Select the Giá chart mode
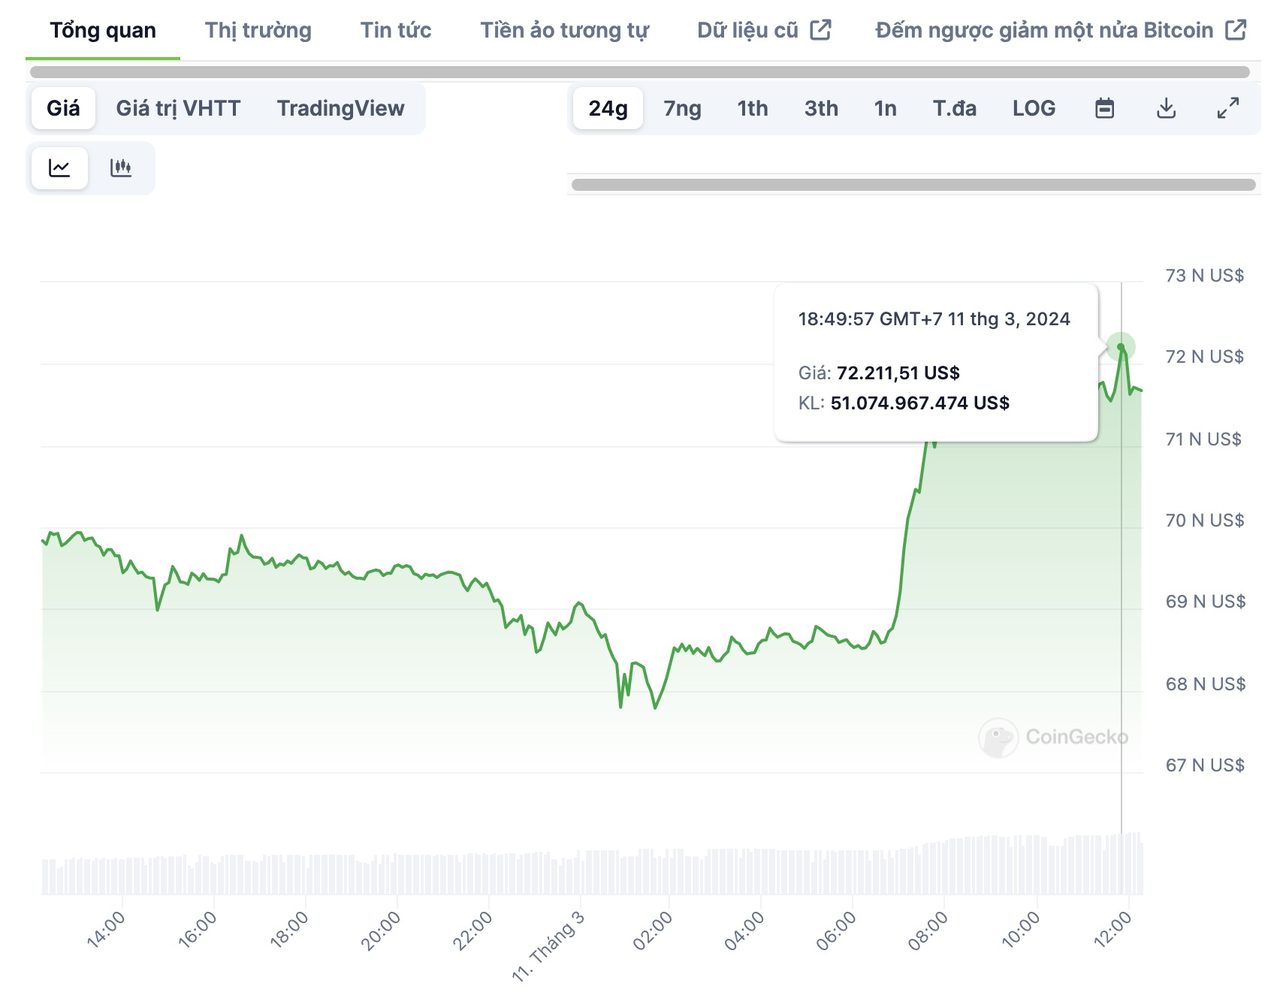 click(63, 108)
